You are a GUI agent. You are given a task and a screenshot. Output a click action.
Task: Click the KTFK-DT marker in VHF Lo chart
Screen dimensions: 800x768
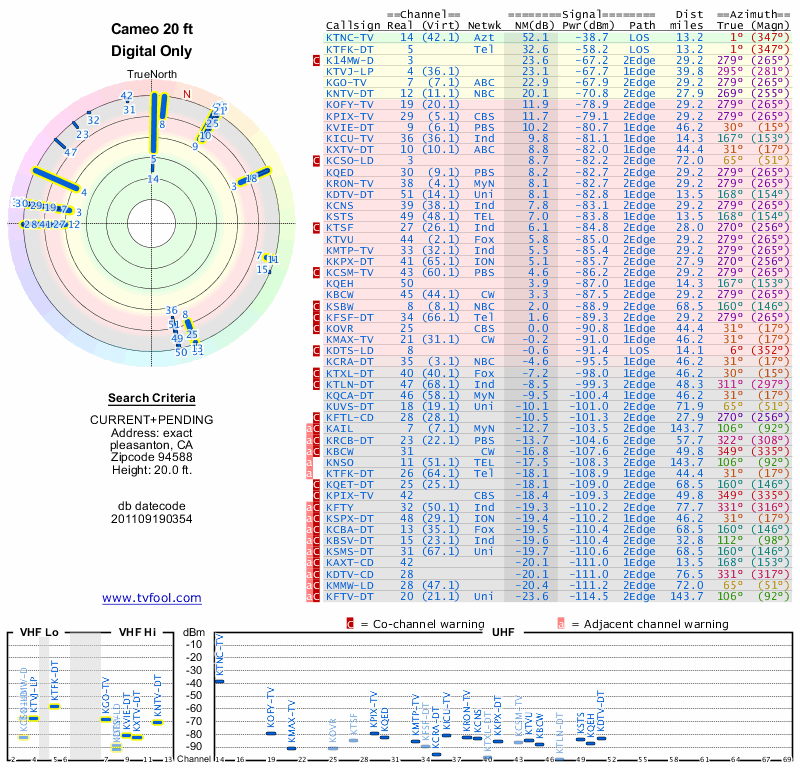pos(55,706)
